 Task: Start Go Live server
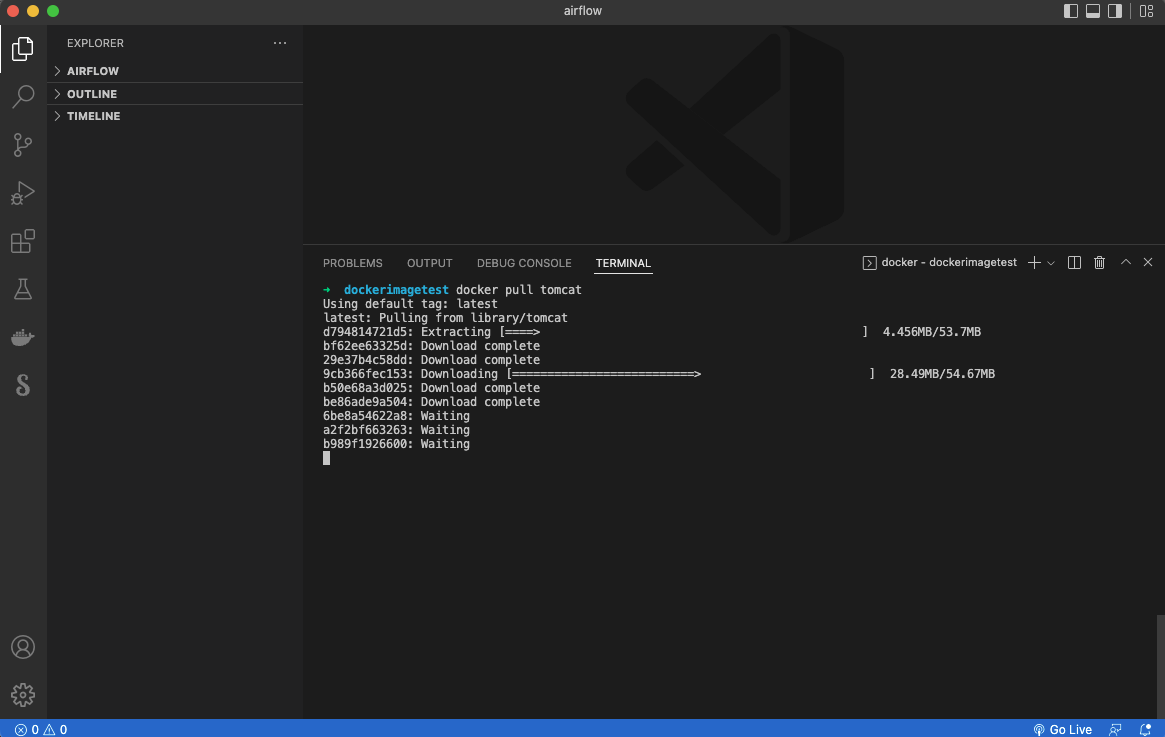coord(1062,730)
